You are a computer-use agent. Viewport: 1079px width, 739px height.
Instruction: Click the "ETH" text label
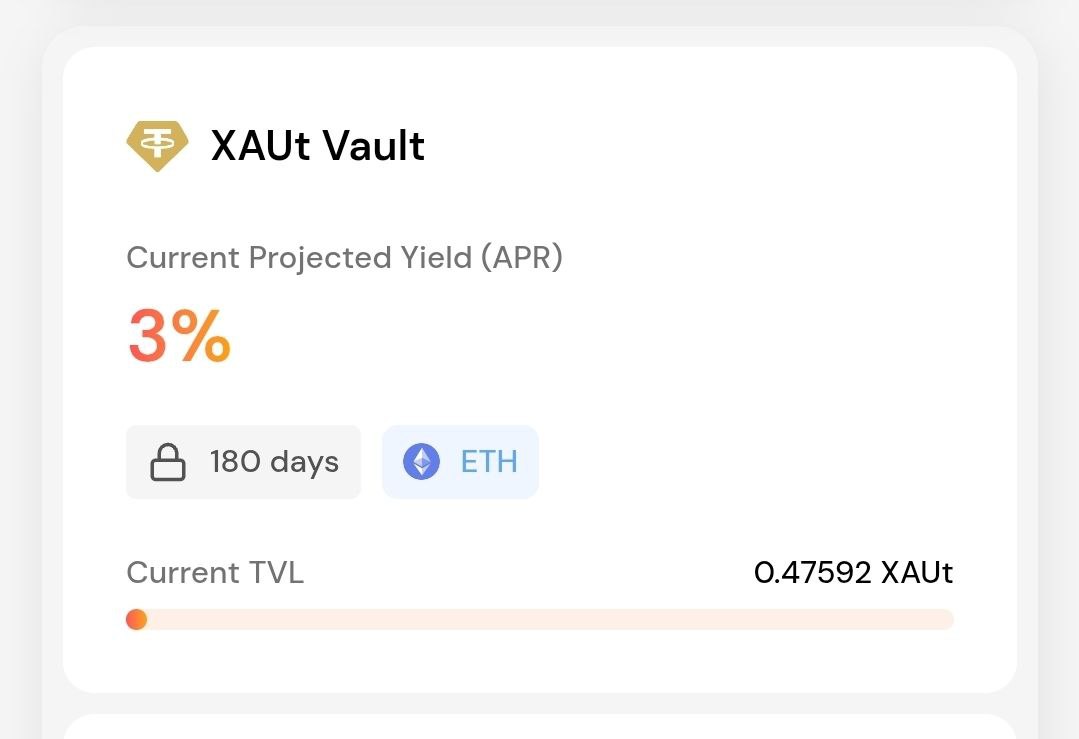[489, 462]
